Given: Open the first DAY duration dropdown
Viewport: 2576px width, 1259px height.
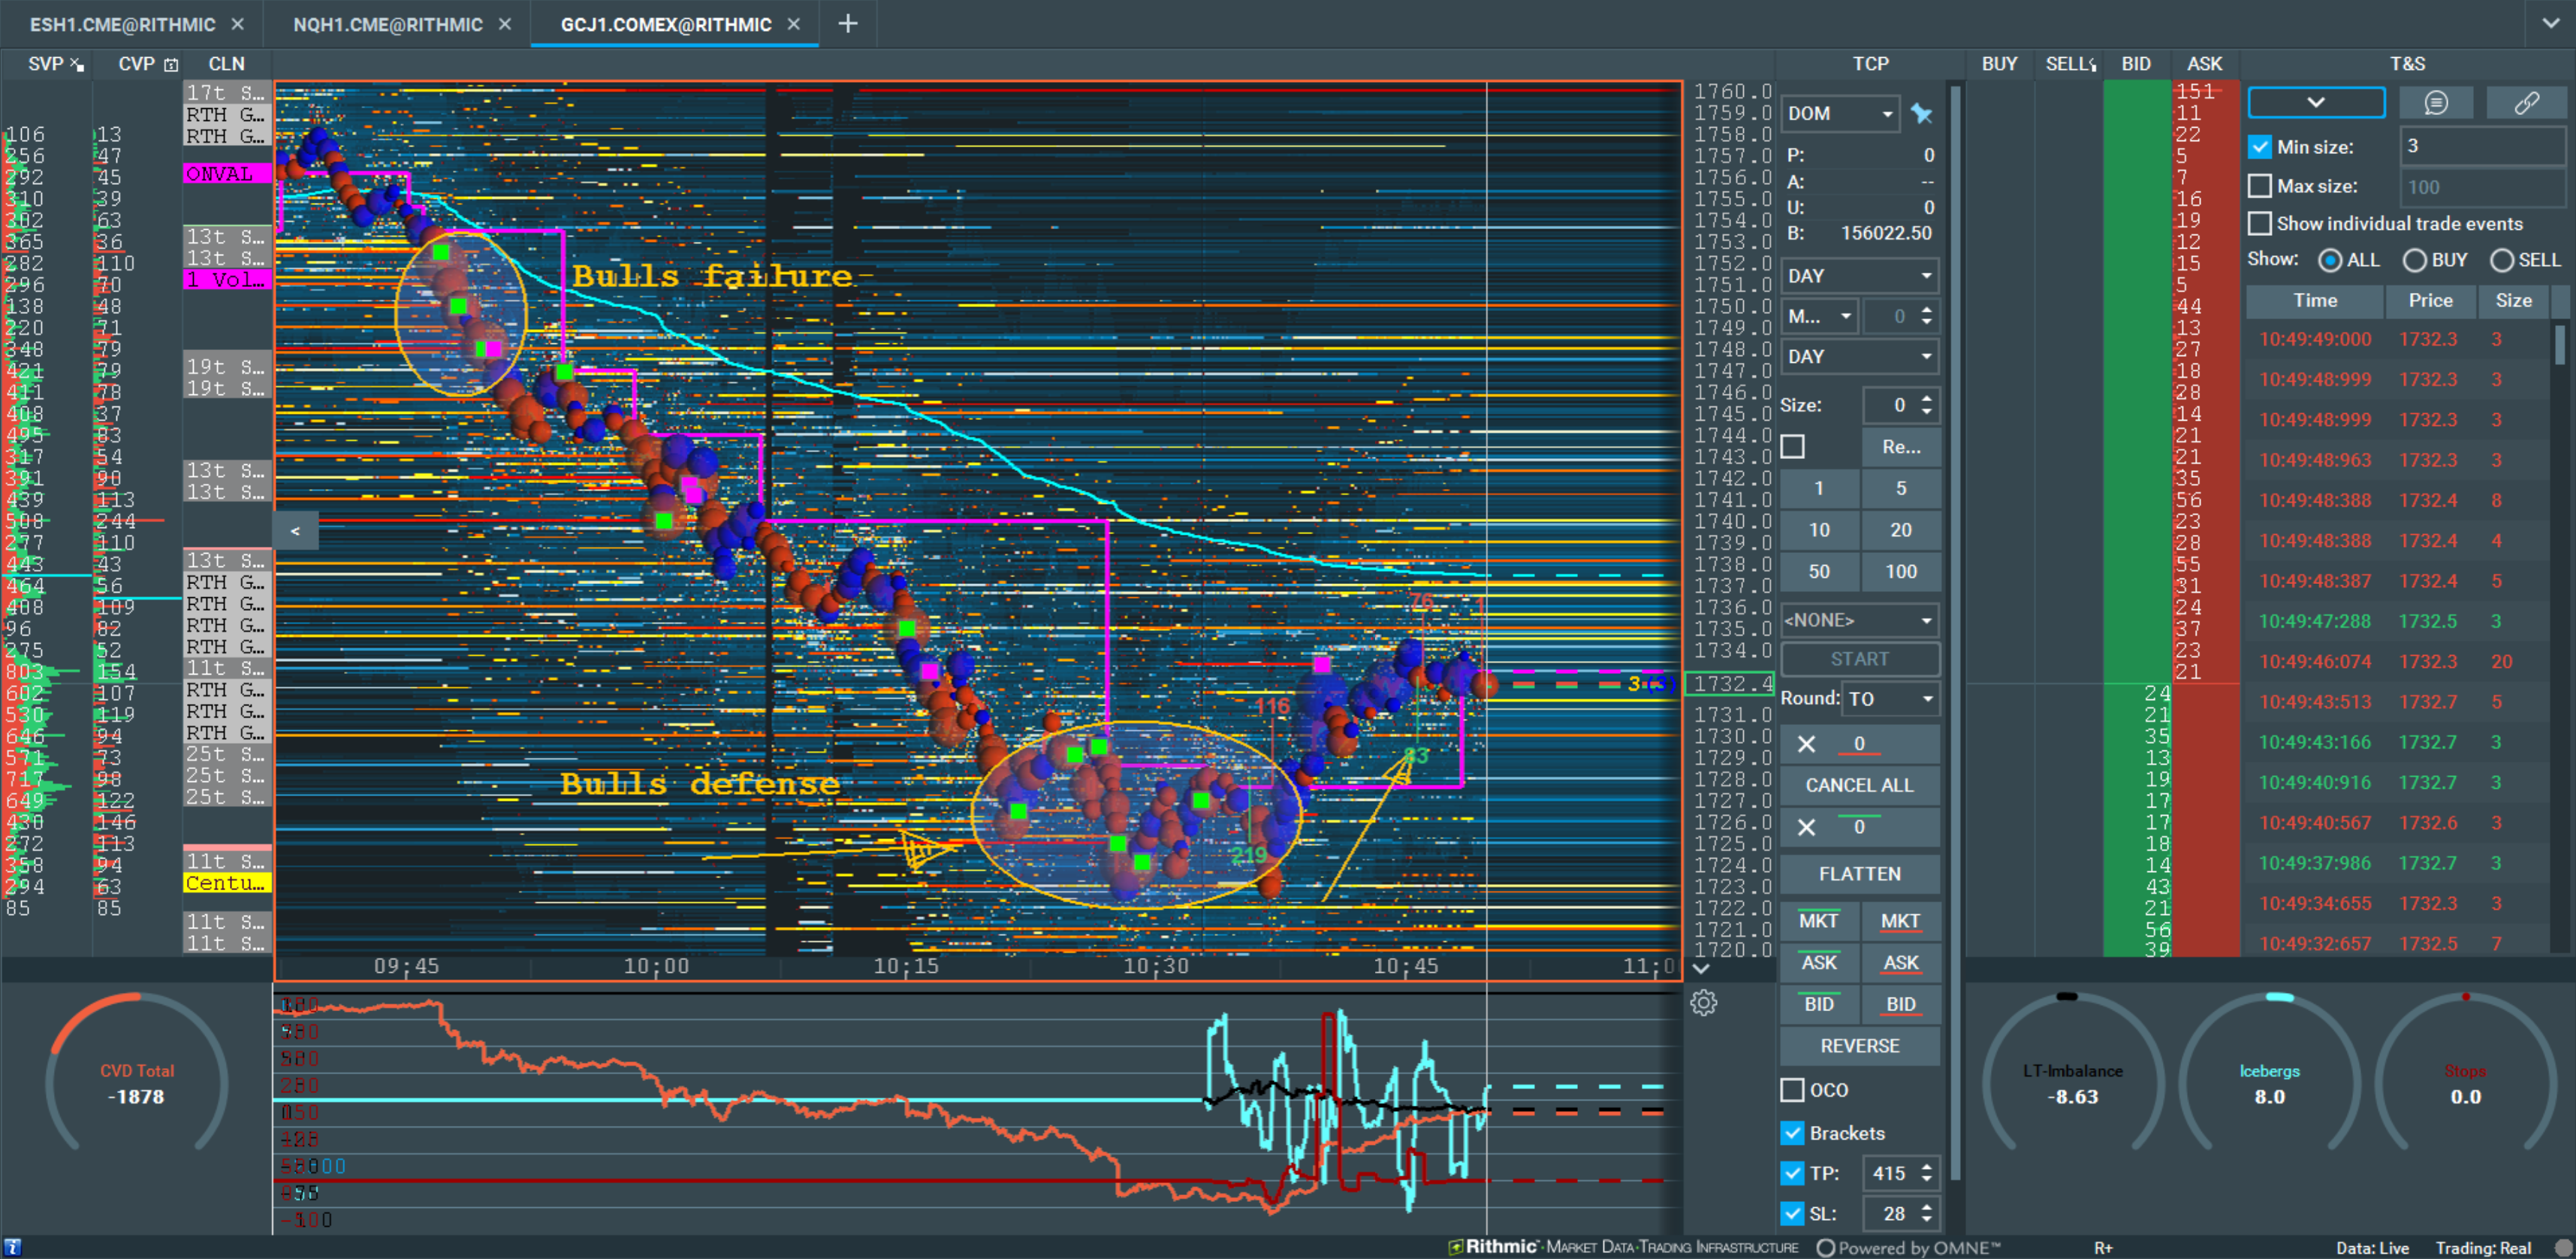Looking at the screenshot, I should click(x=1860, y=276).
